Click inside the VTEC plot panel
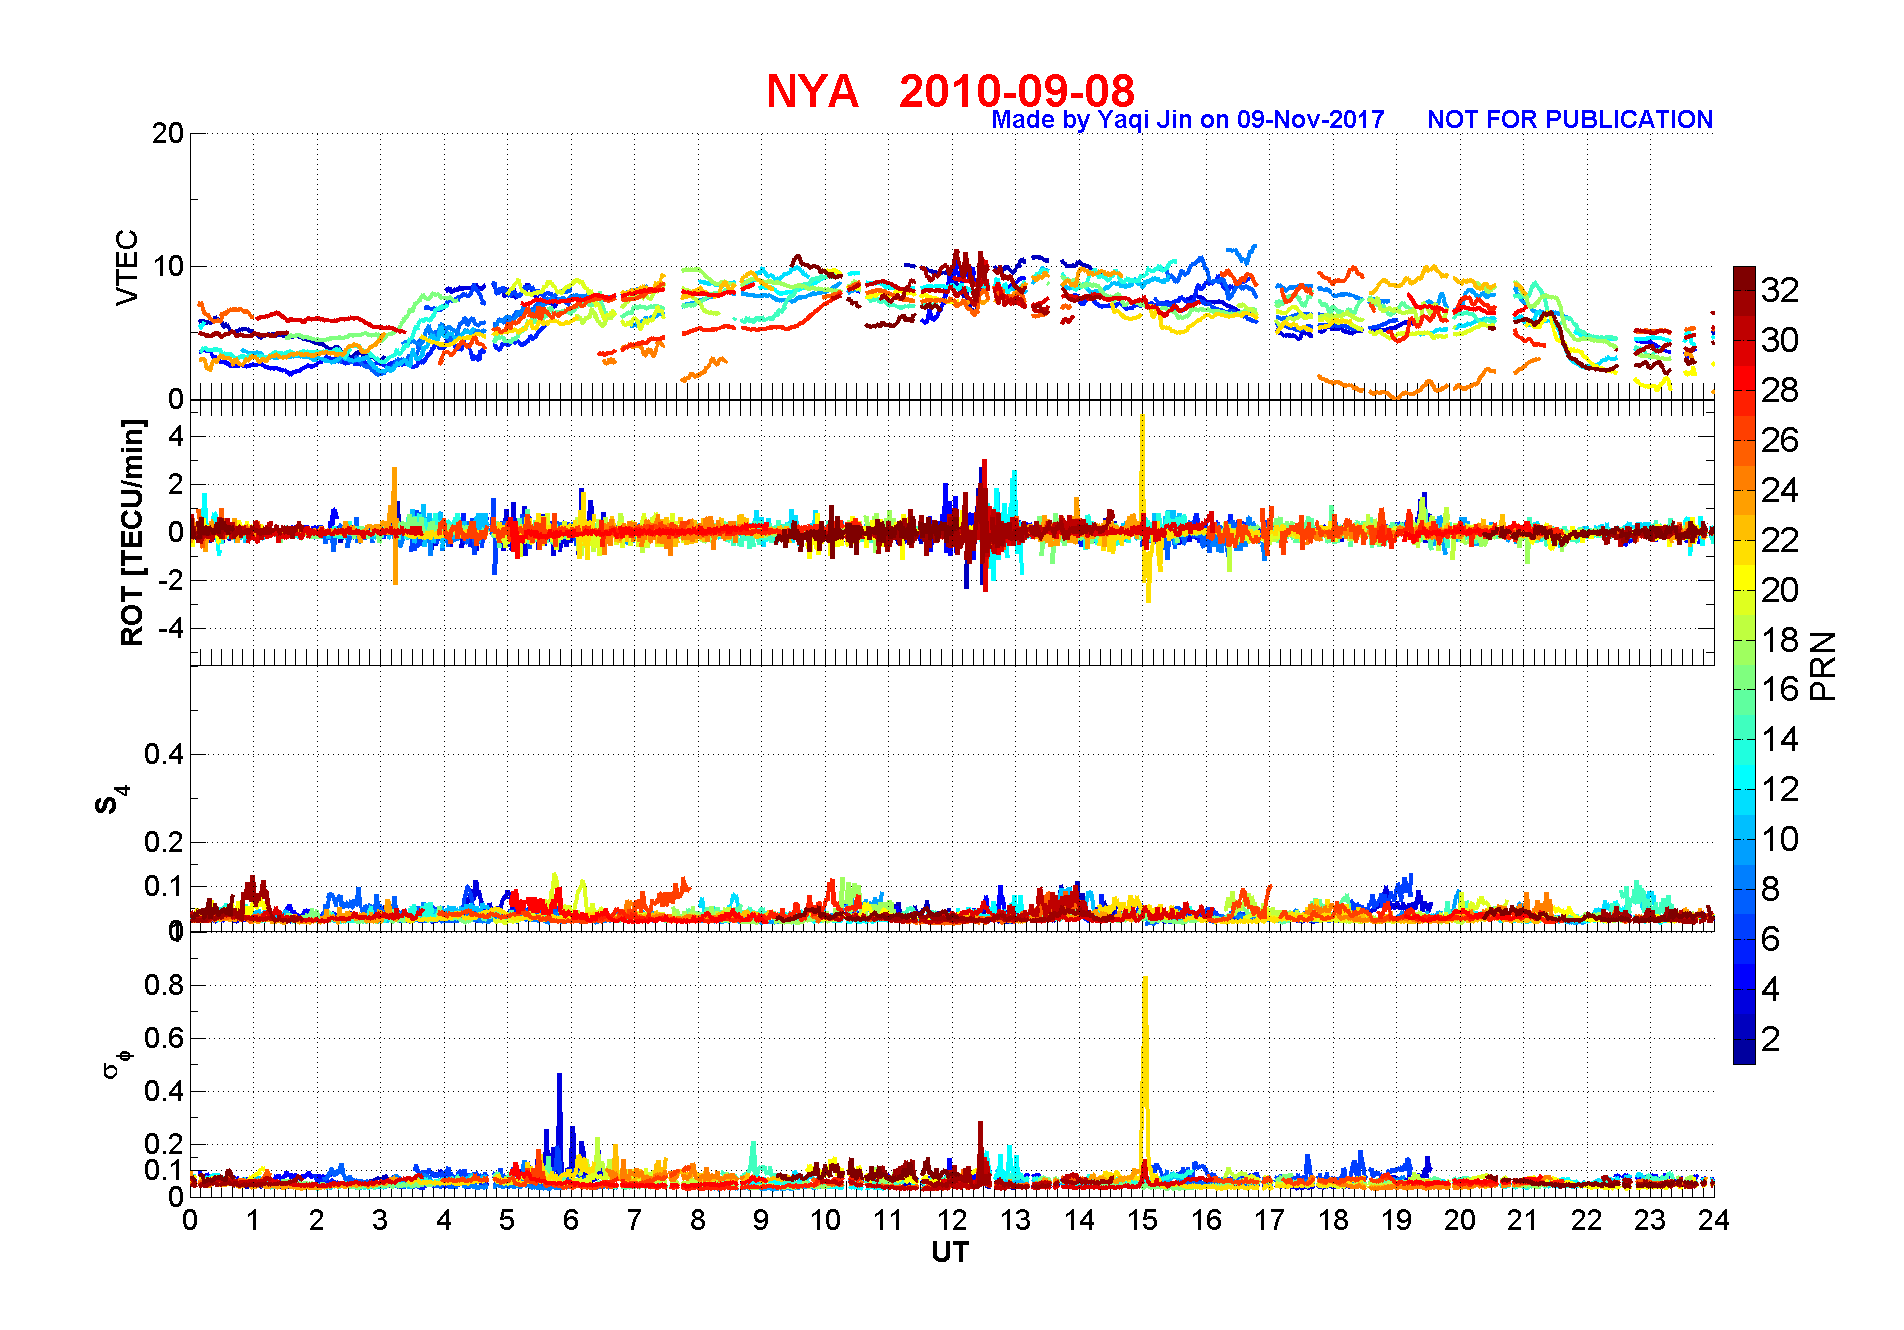This screenshot has width=1904, height=1330. (952, 266)
